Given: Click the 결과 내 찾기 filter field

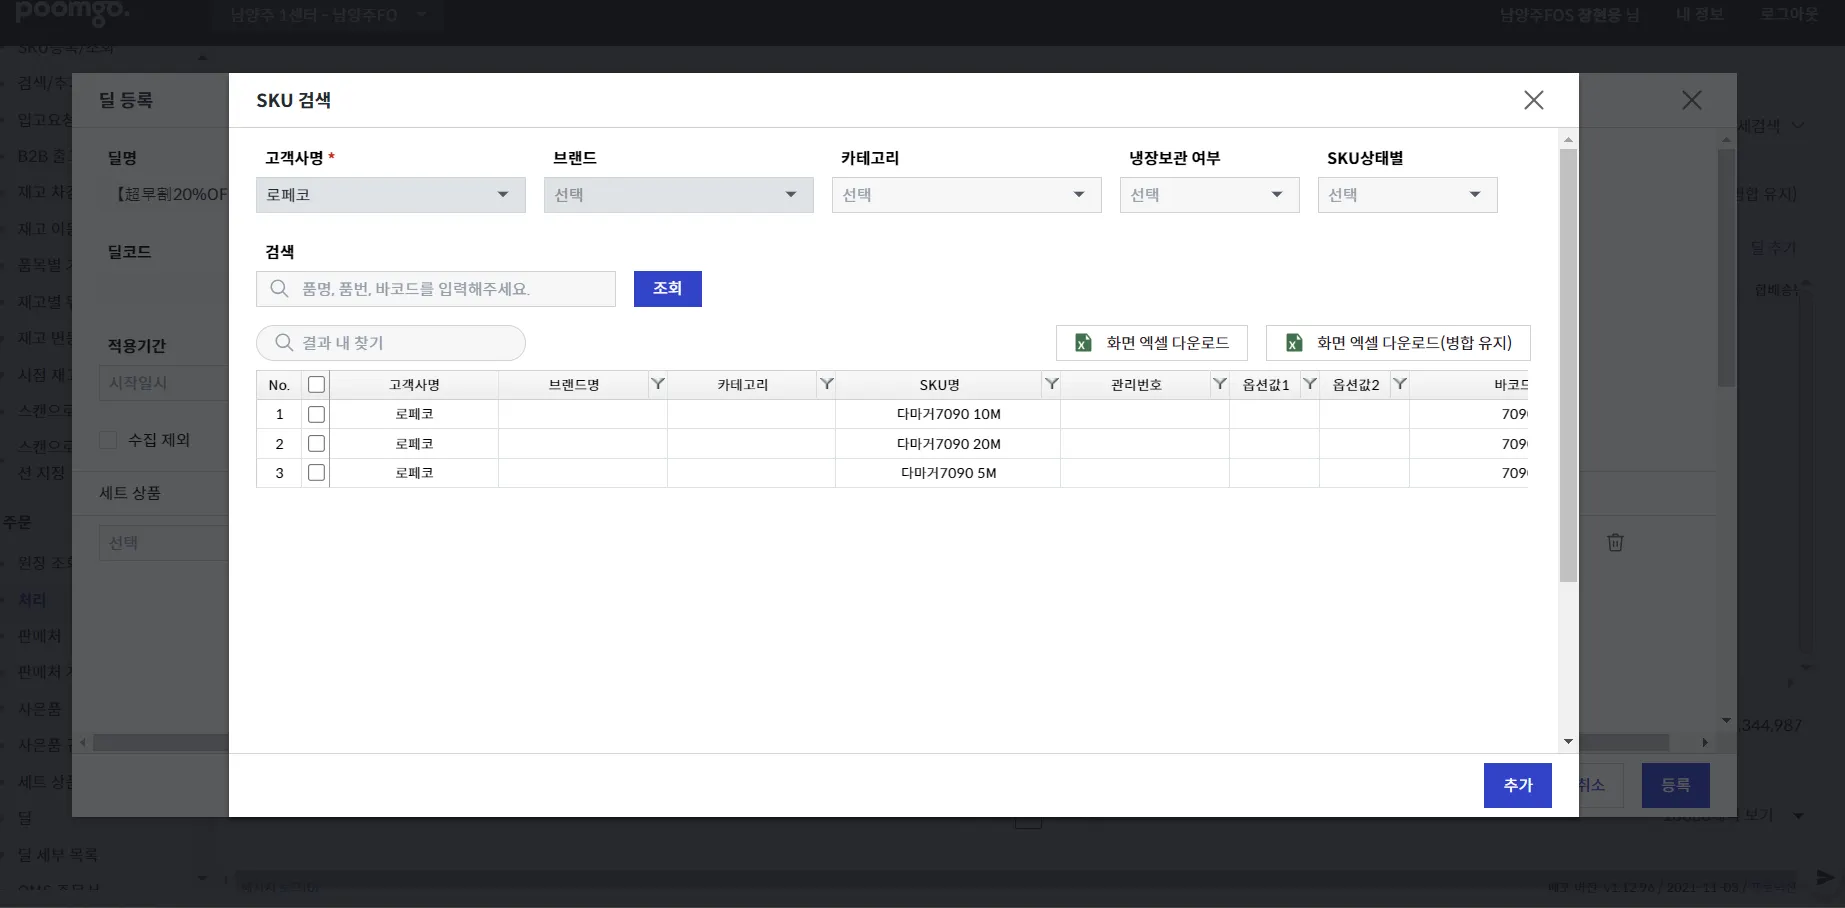Looking at the screenshot, I should click(x=391, y=343).
